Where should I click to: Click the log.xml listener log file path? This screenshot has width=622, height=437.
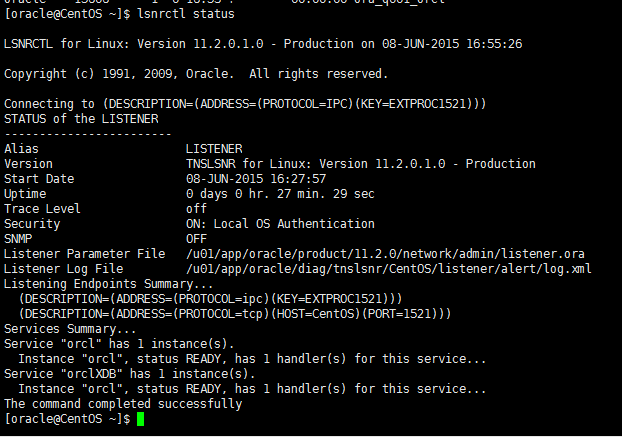[x=389, y=269]
